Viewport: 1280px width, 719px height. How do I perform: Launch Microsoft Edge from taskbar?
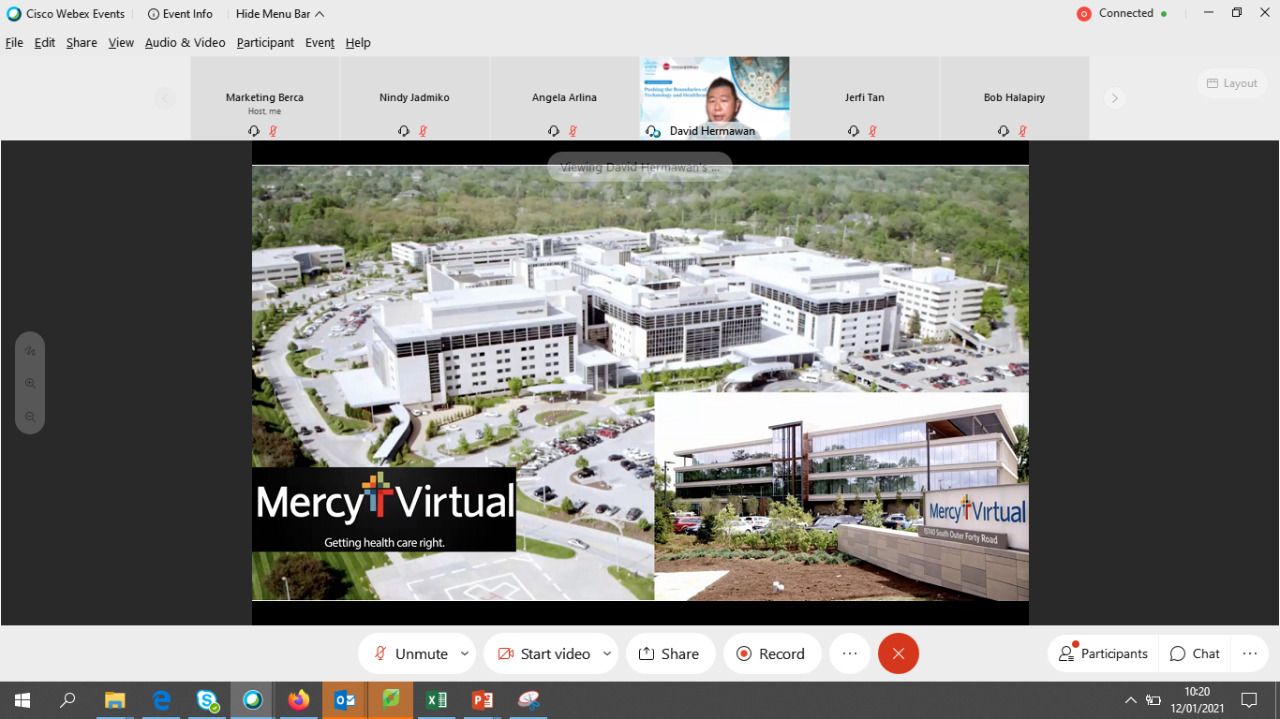161,700
